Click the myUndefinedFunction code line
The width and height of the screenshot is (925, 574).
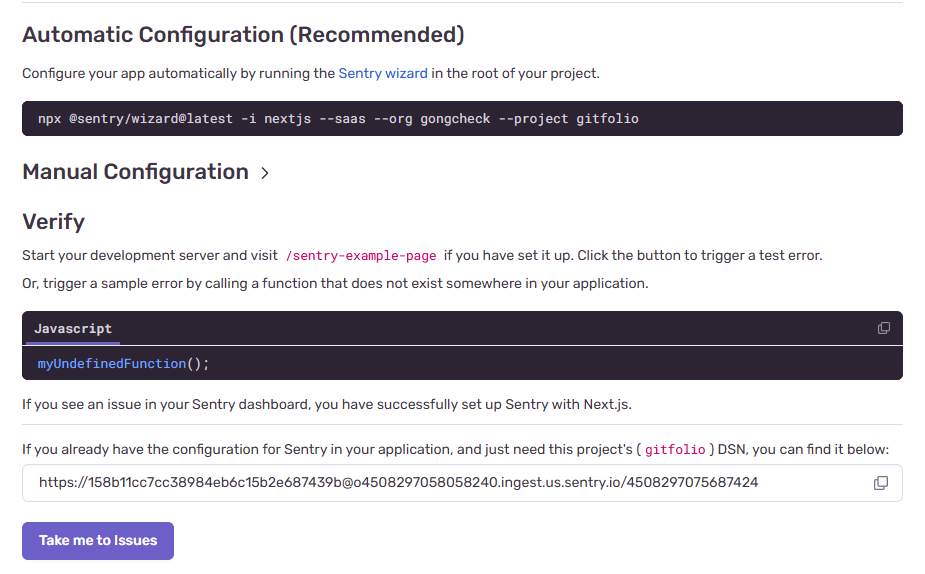(123, 363)
